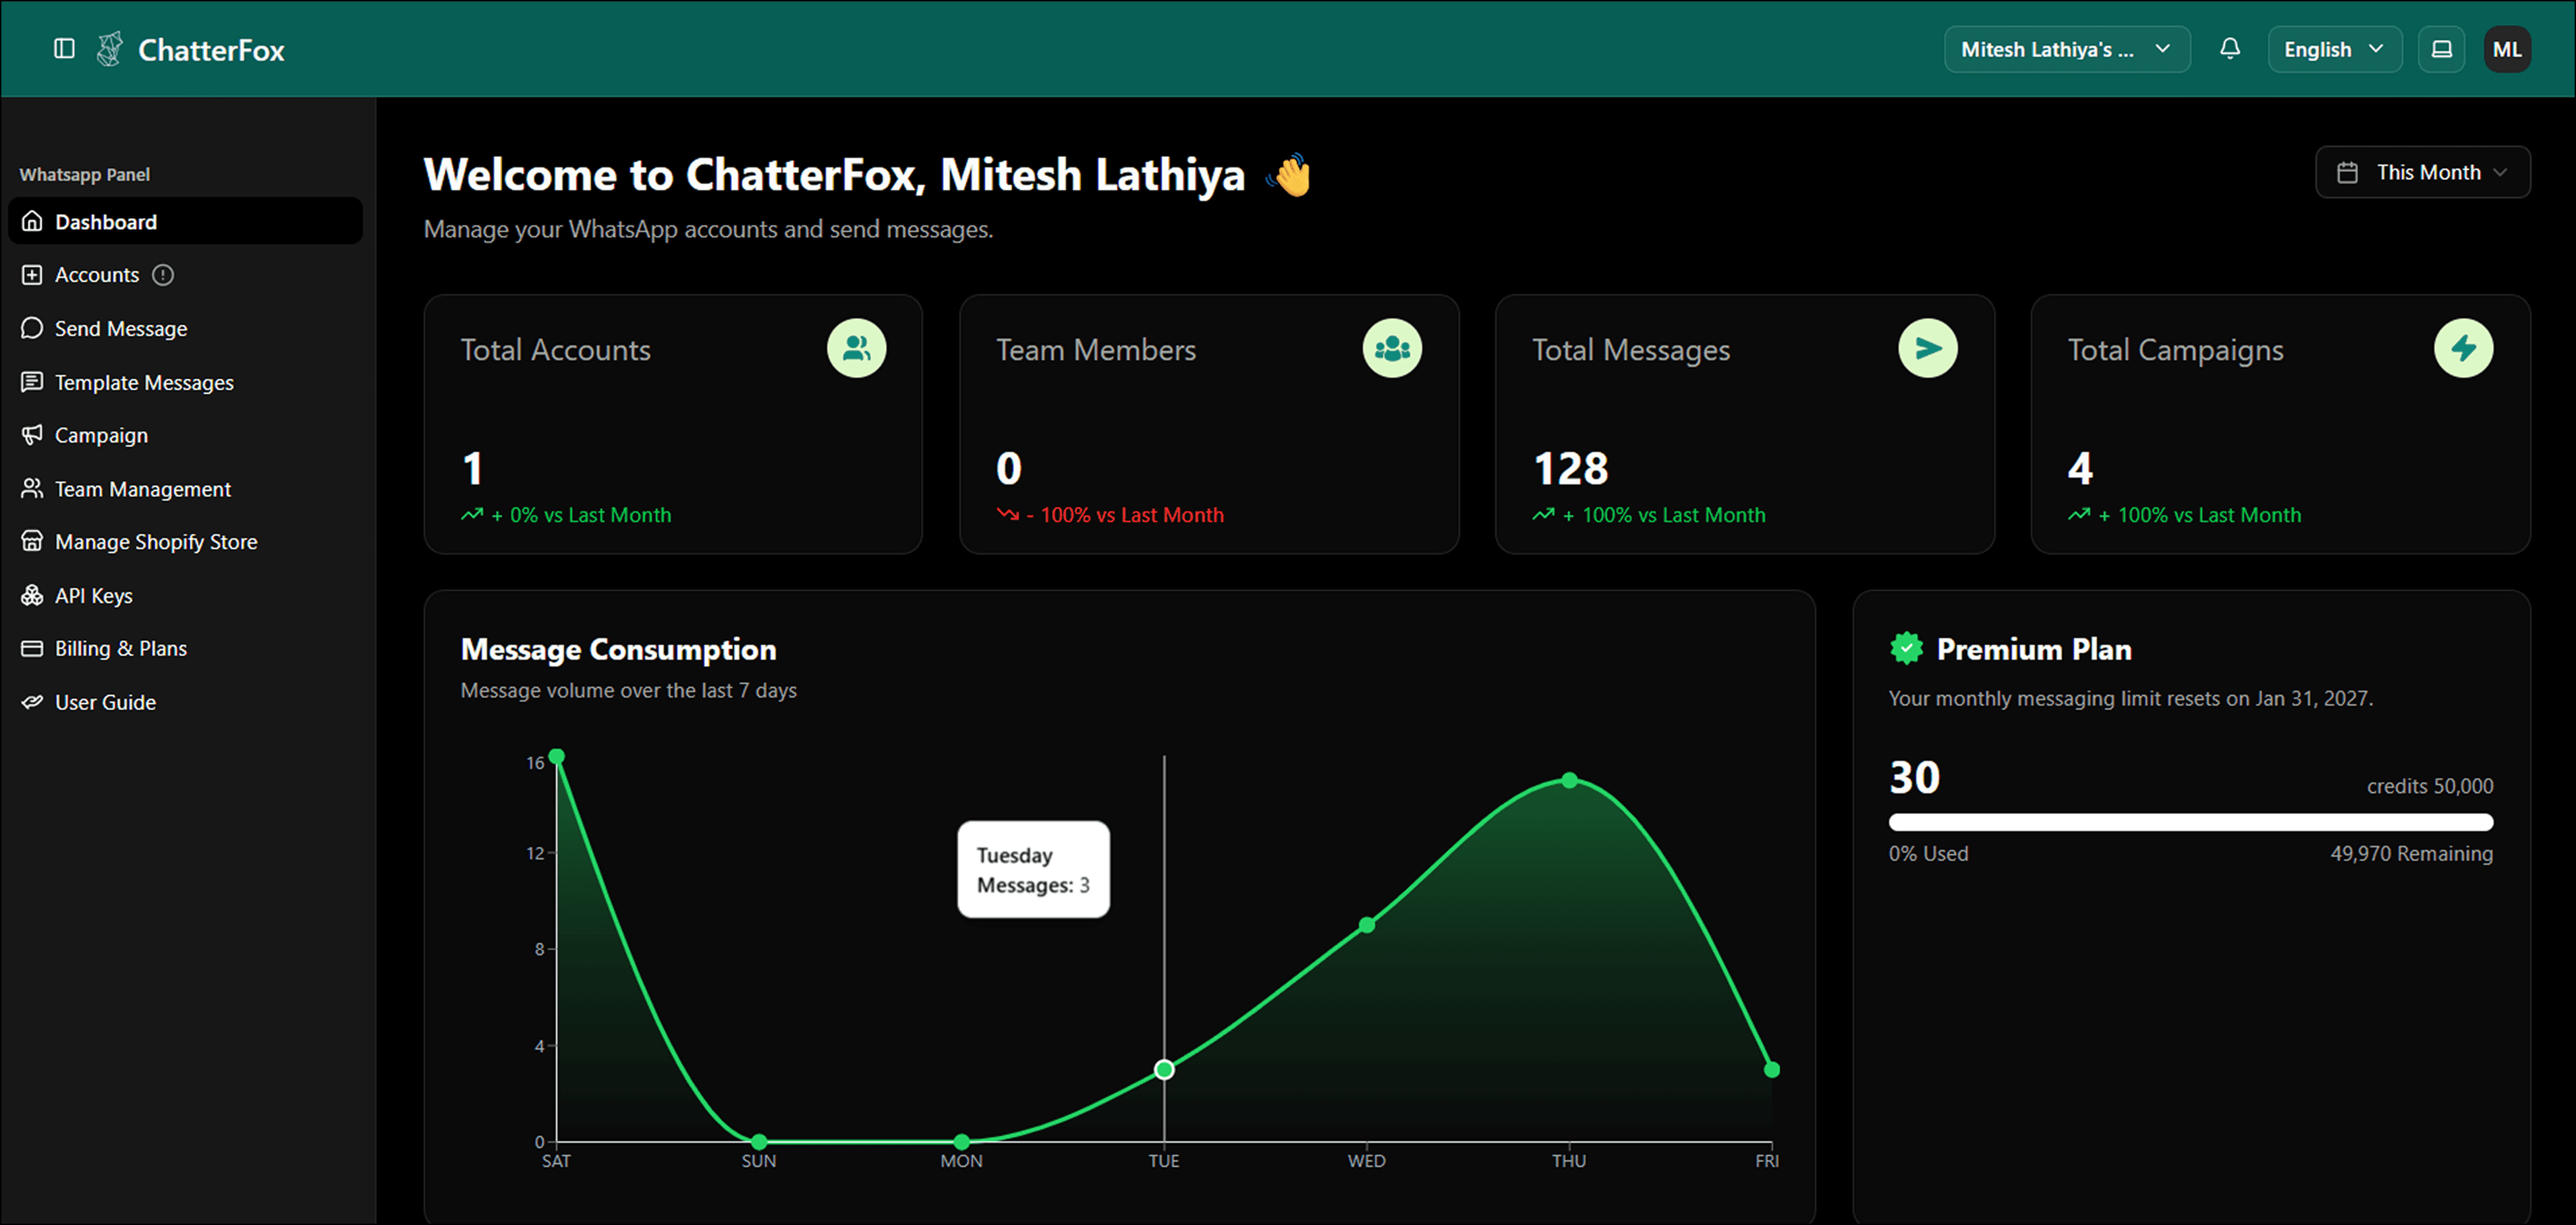Click the Total Campaigns value 4
This screenshot has height=1225, width=2576.
click(2080, 468)
